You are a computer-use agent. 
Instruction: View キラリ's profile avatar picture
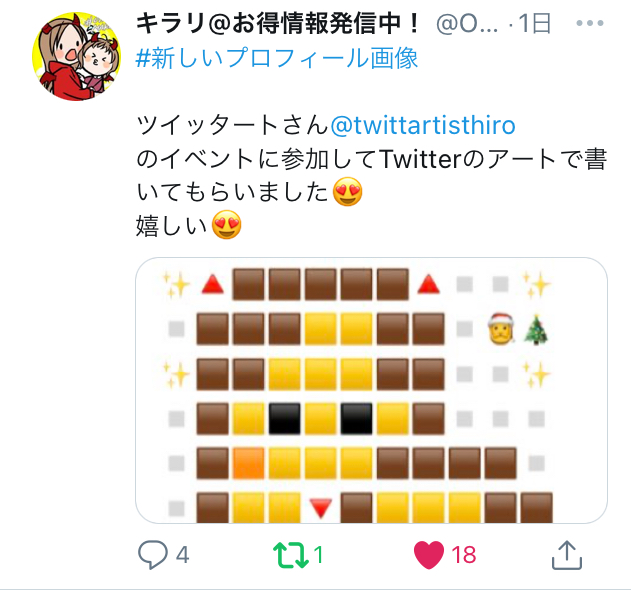click(76, 56)
